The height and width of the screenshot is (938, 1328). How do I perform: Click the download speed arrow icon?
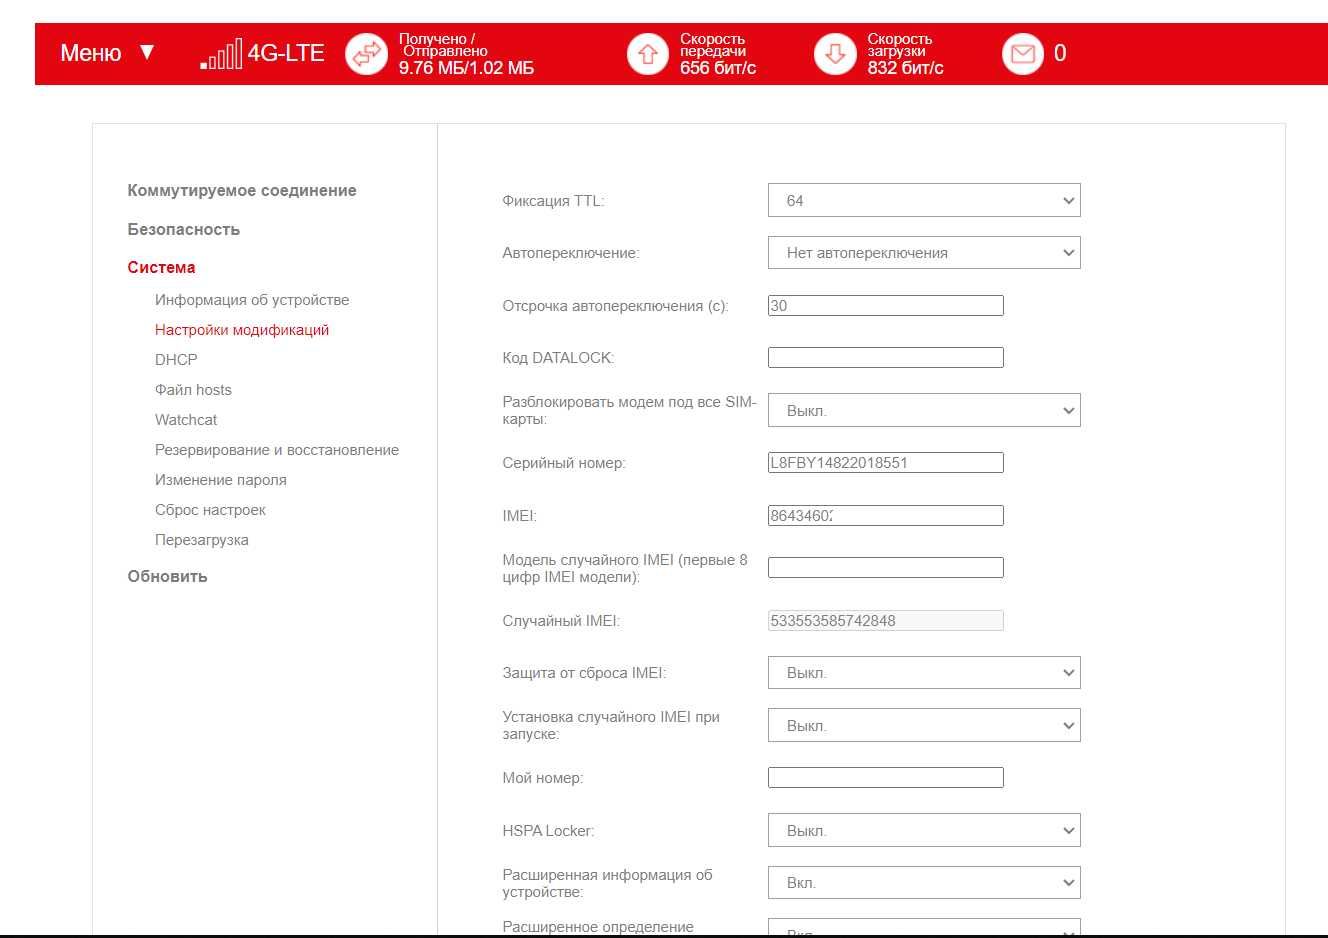point(835,54)
